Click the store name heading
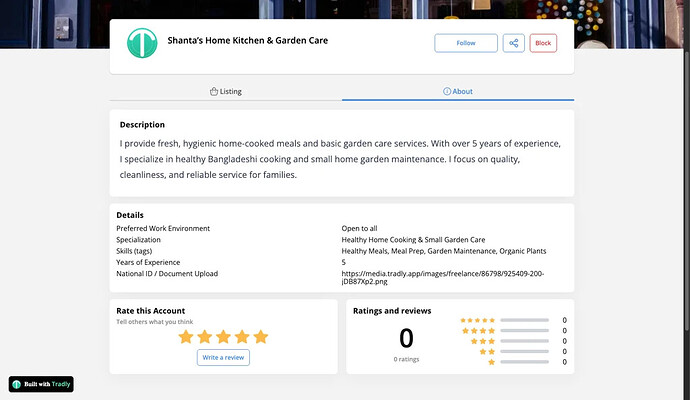 coord(248,41)
